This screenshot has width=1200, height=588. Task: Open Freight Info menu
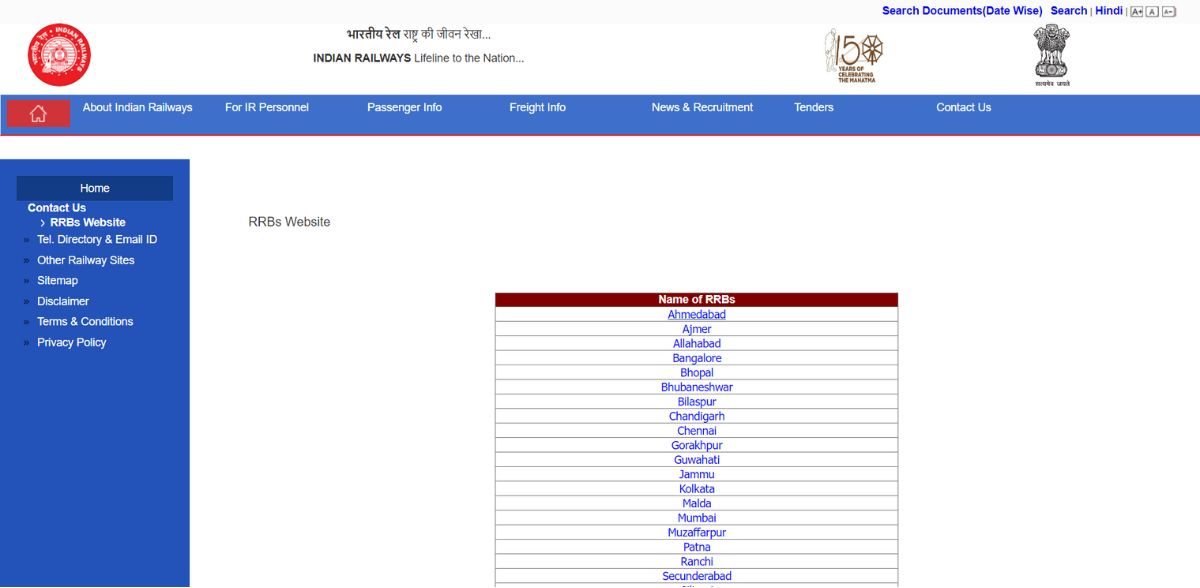click(x=537, y=108)
